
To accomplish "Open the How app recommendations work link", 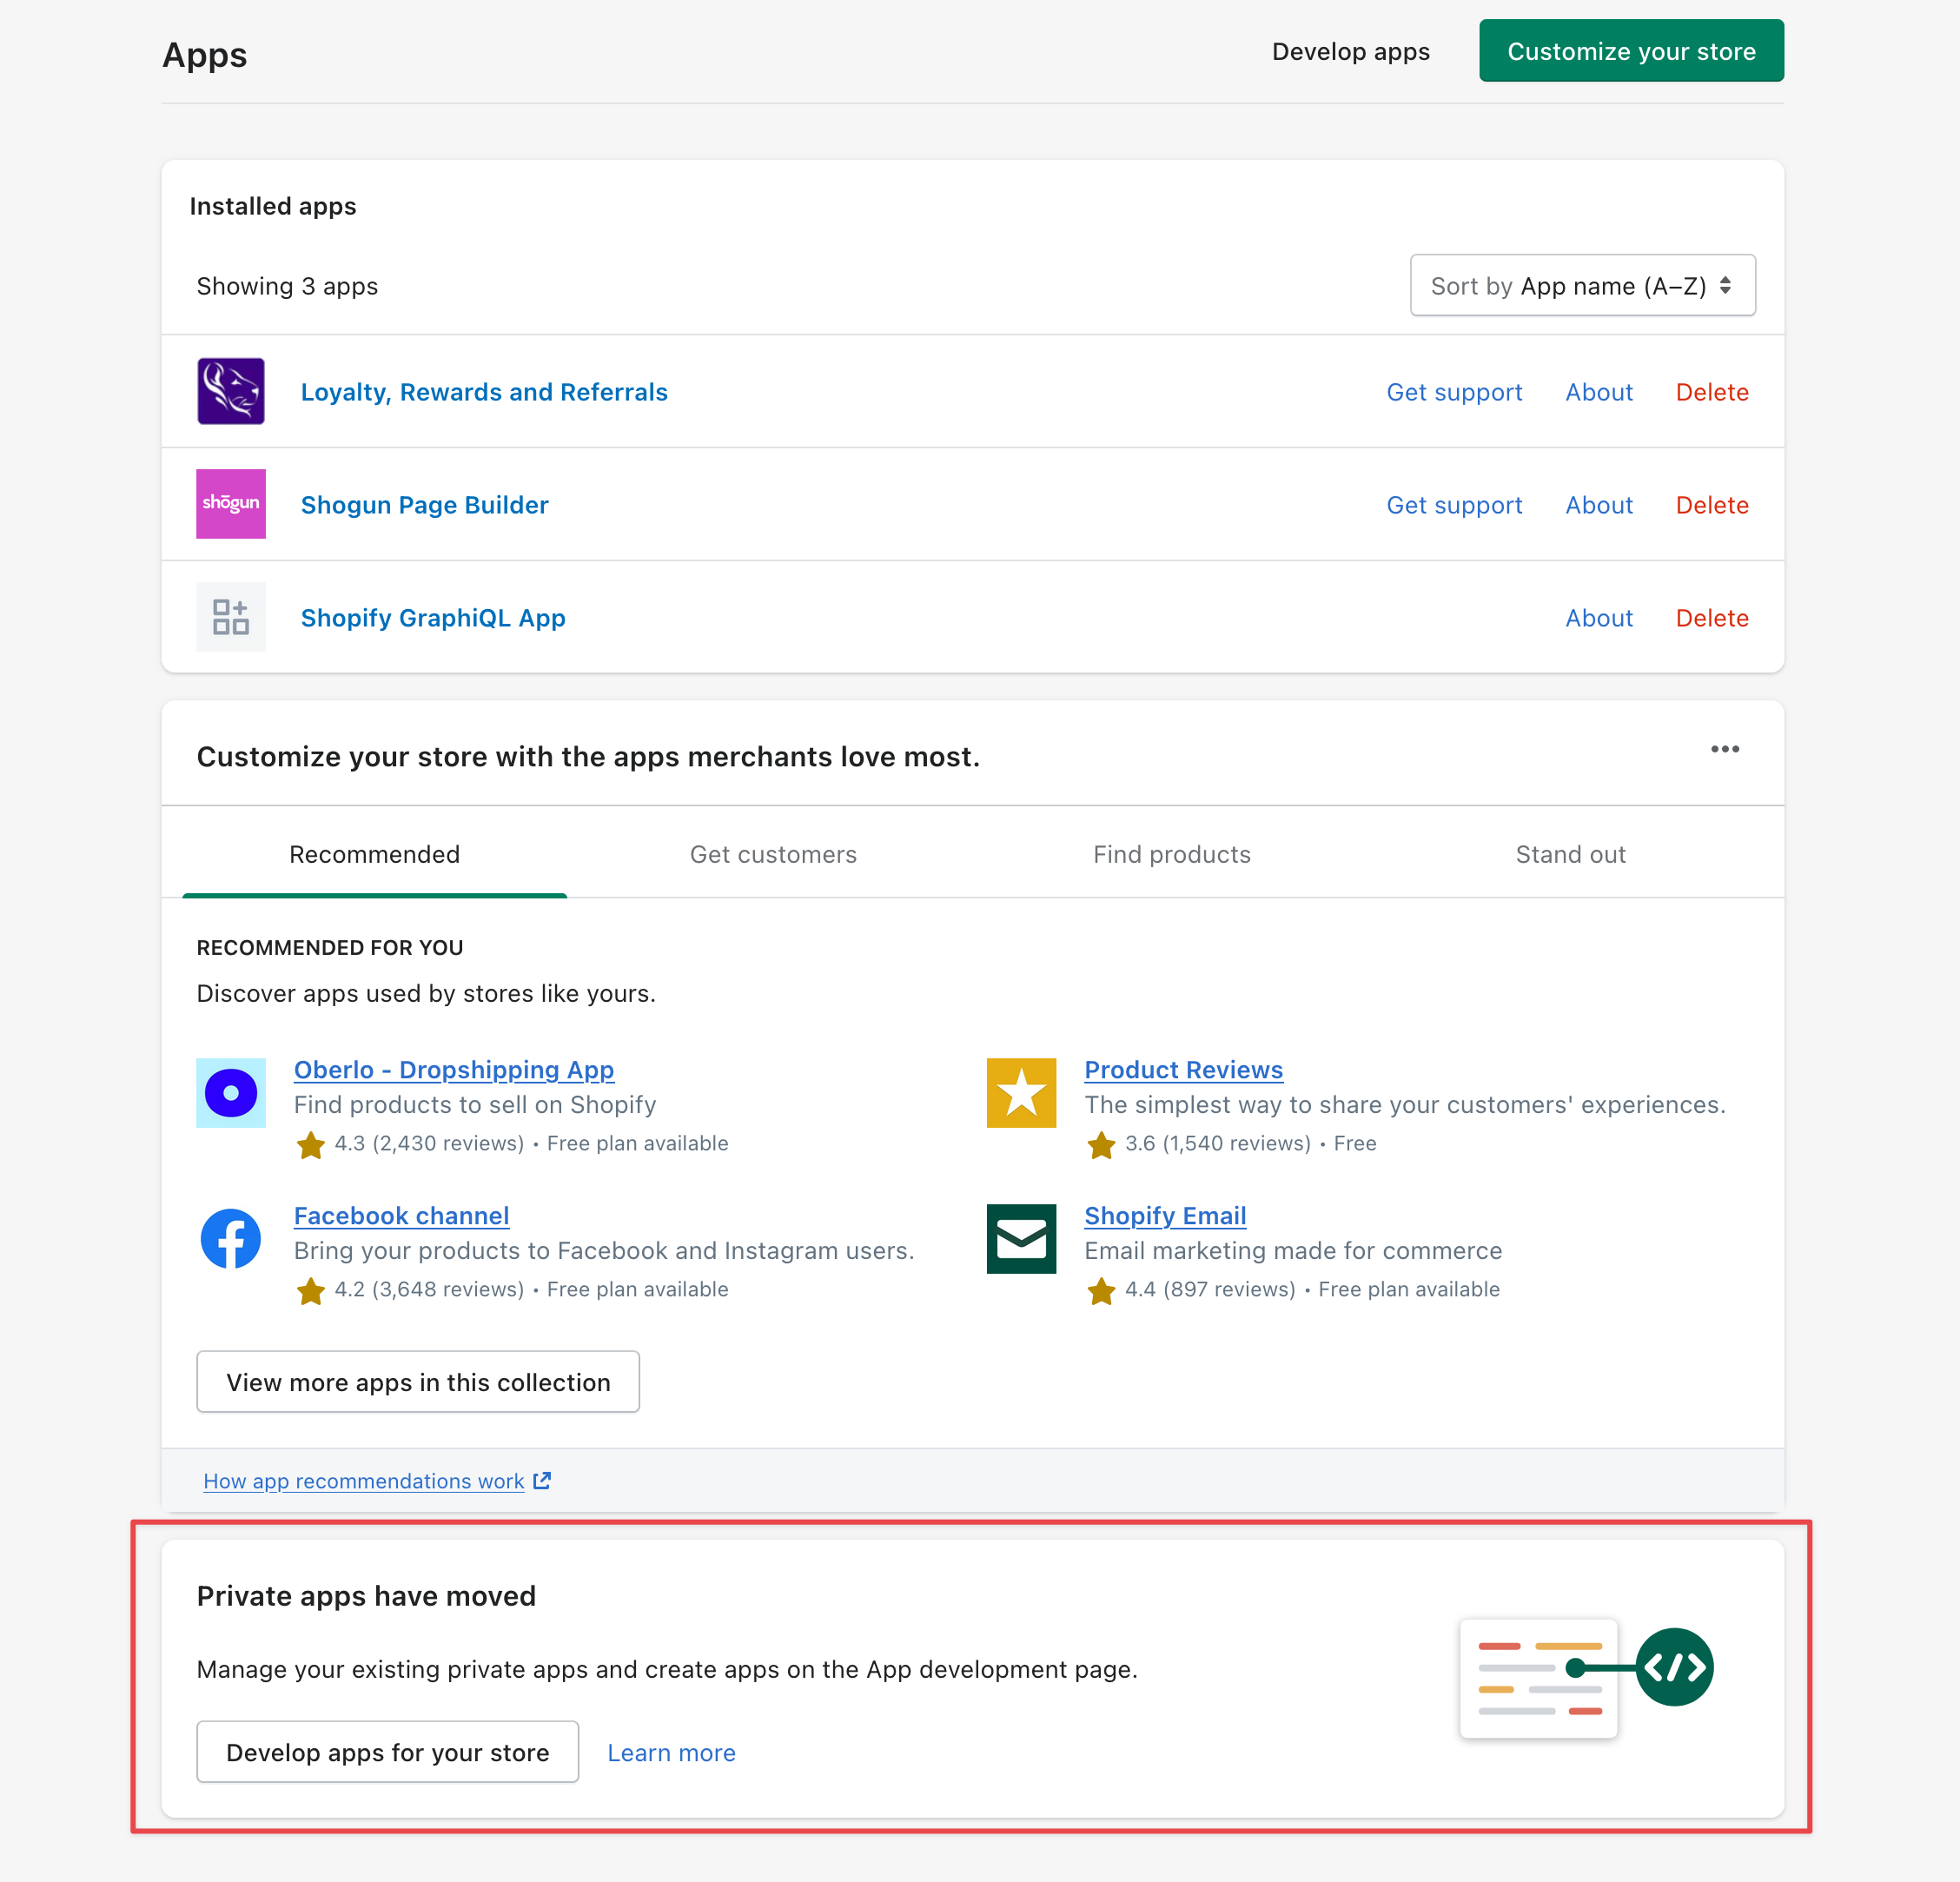I will 364,1481.
